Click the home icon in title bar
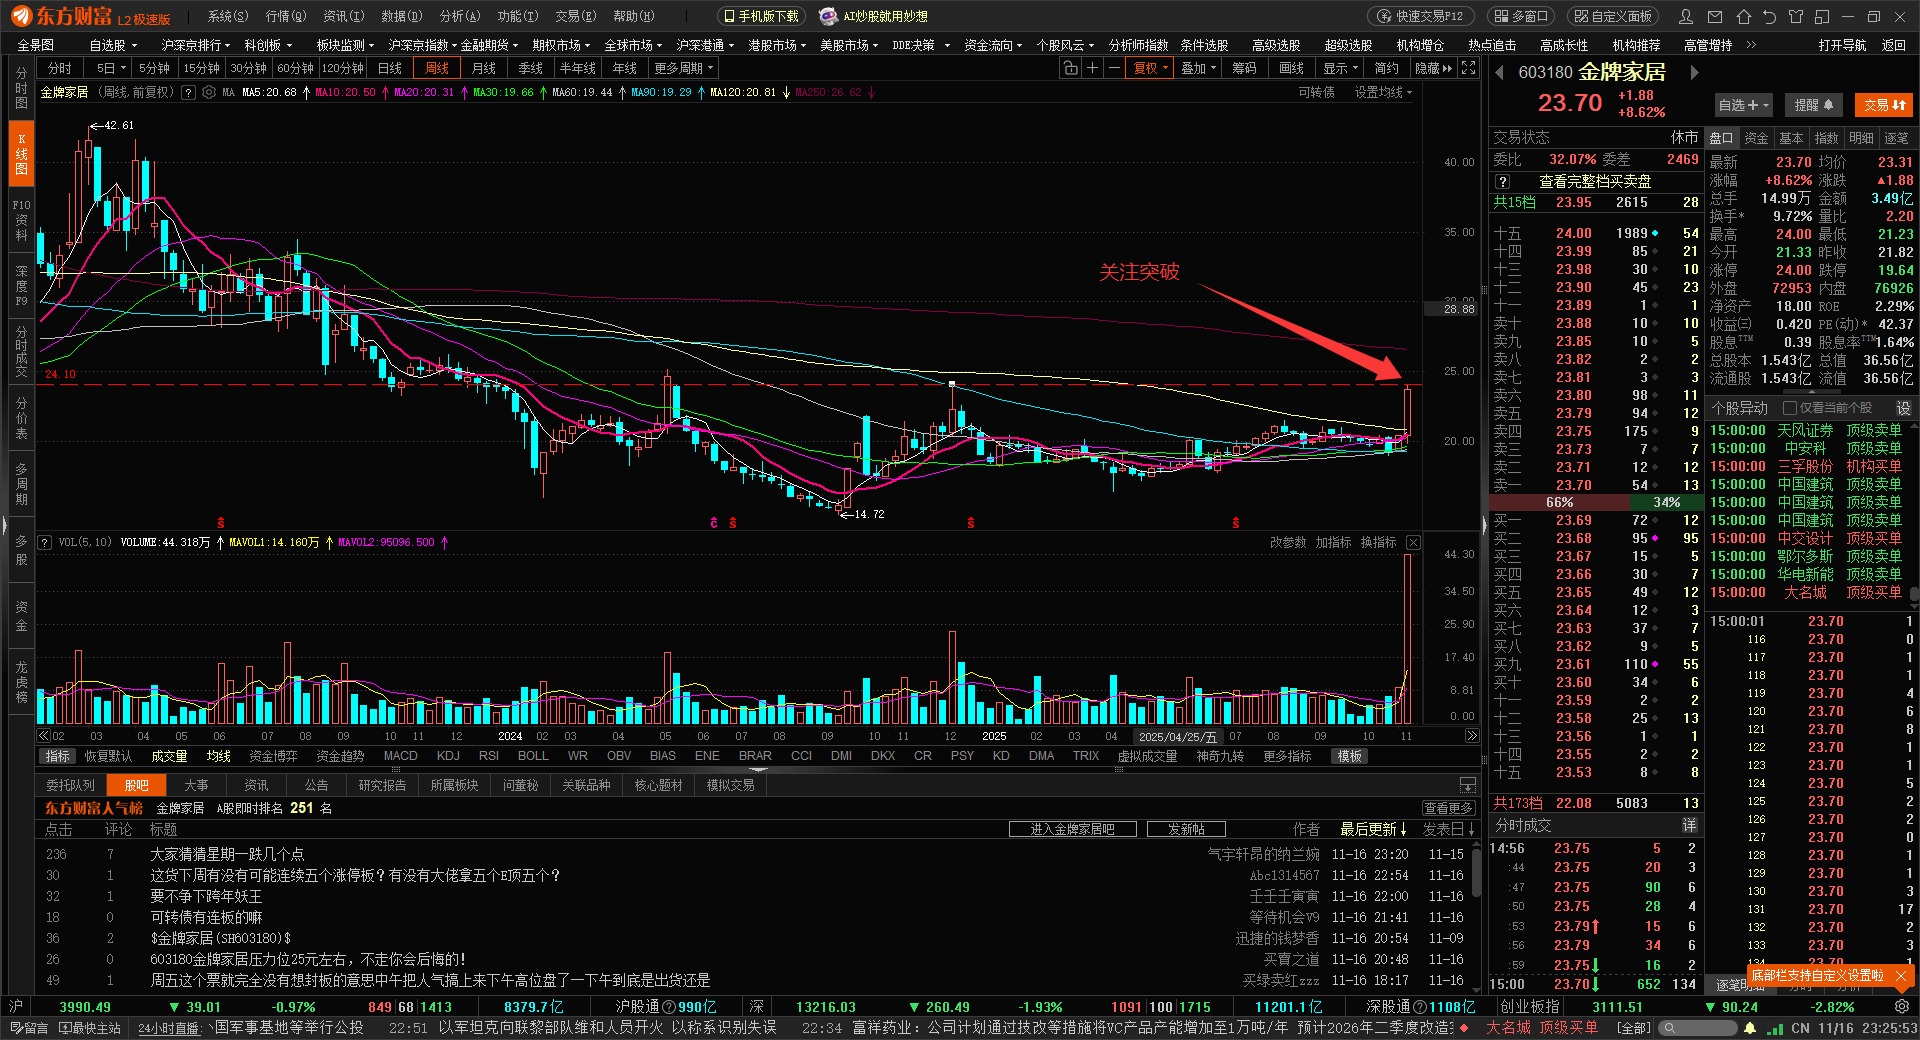1920x1040 pixels. point(1744,16)
